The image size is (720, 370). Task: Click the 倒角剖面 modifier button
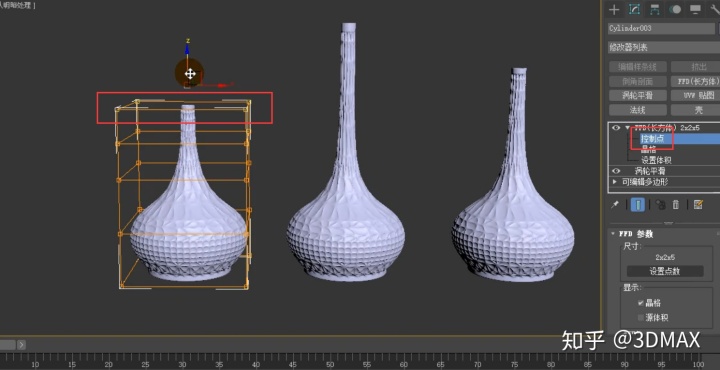pos(637,81)
